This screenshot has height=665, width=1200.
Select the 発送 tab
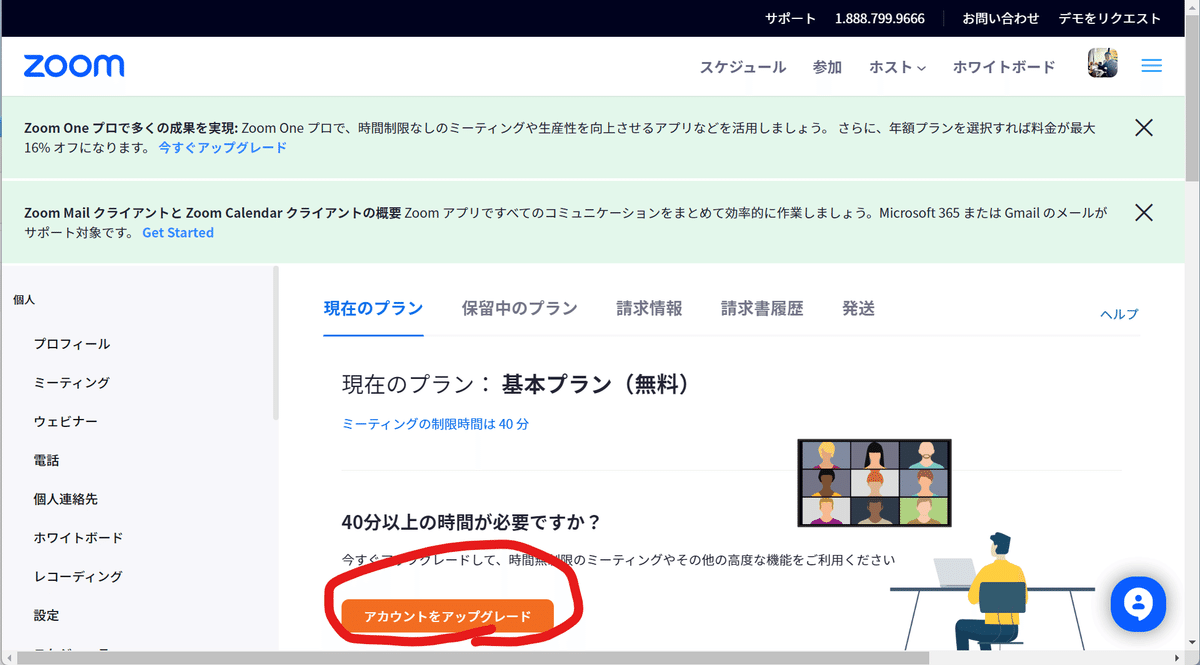[858, 308]
